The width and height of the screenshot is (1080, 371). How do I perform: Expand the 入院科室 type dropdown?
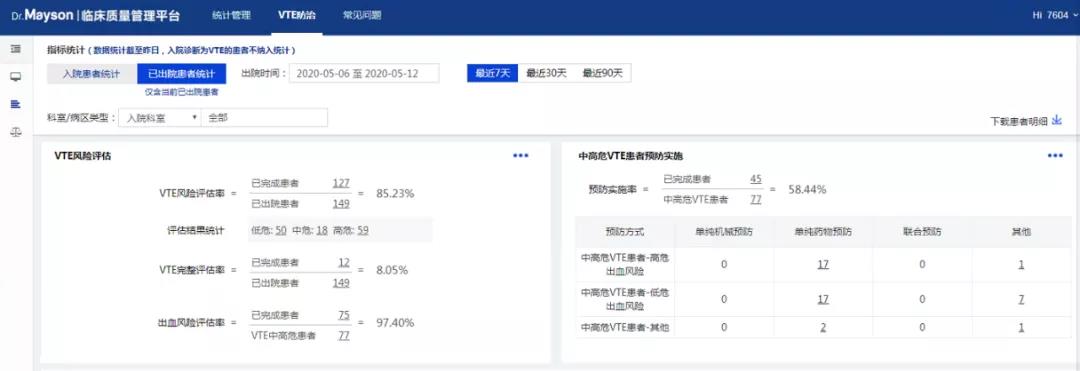tap(159, 118)
